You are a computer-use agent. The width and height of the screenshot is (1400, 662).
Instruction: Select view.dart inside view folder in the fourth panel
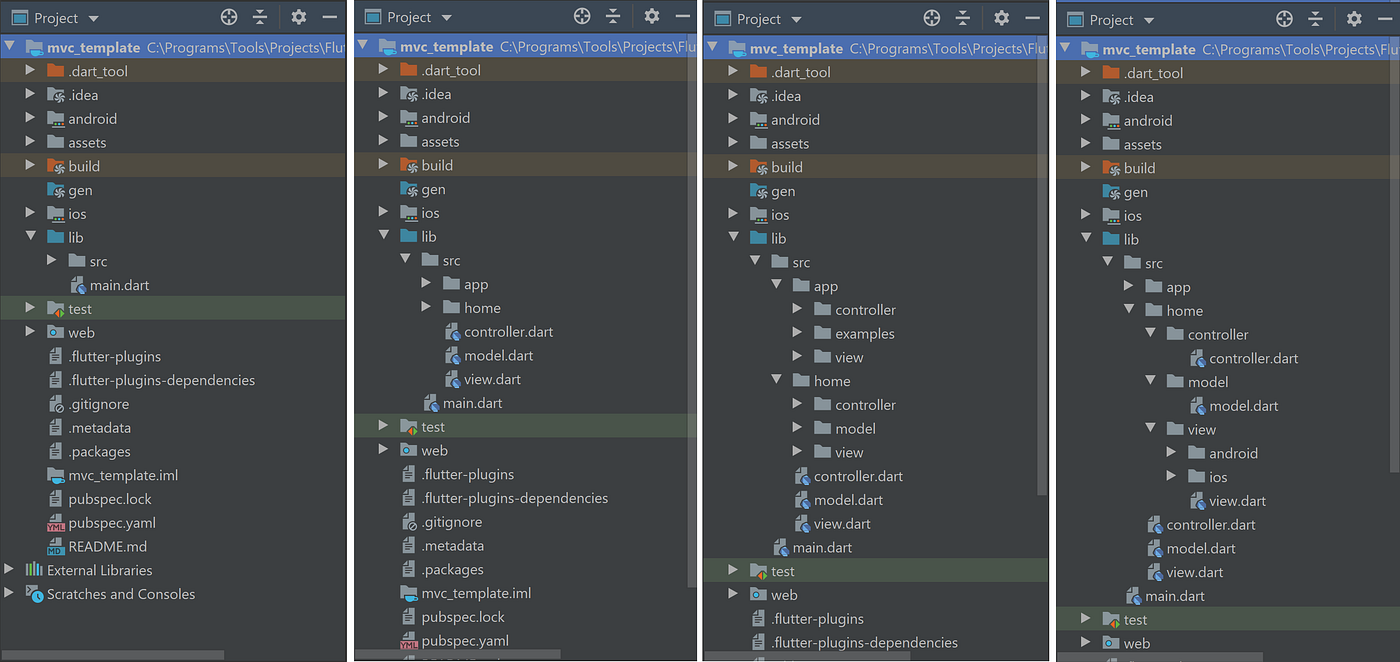tap(1238, 501)
